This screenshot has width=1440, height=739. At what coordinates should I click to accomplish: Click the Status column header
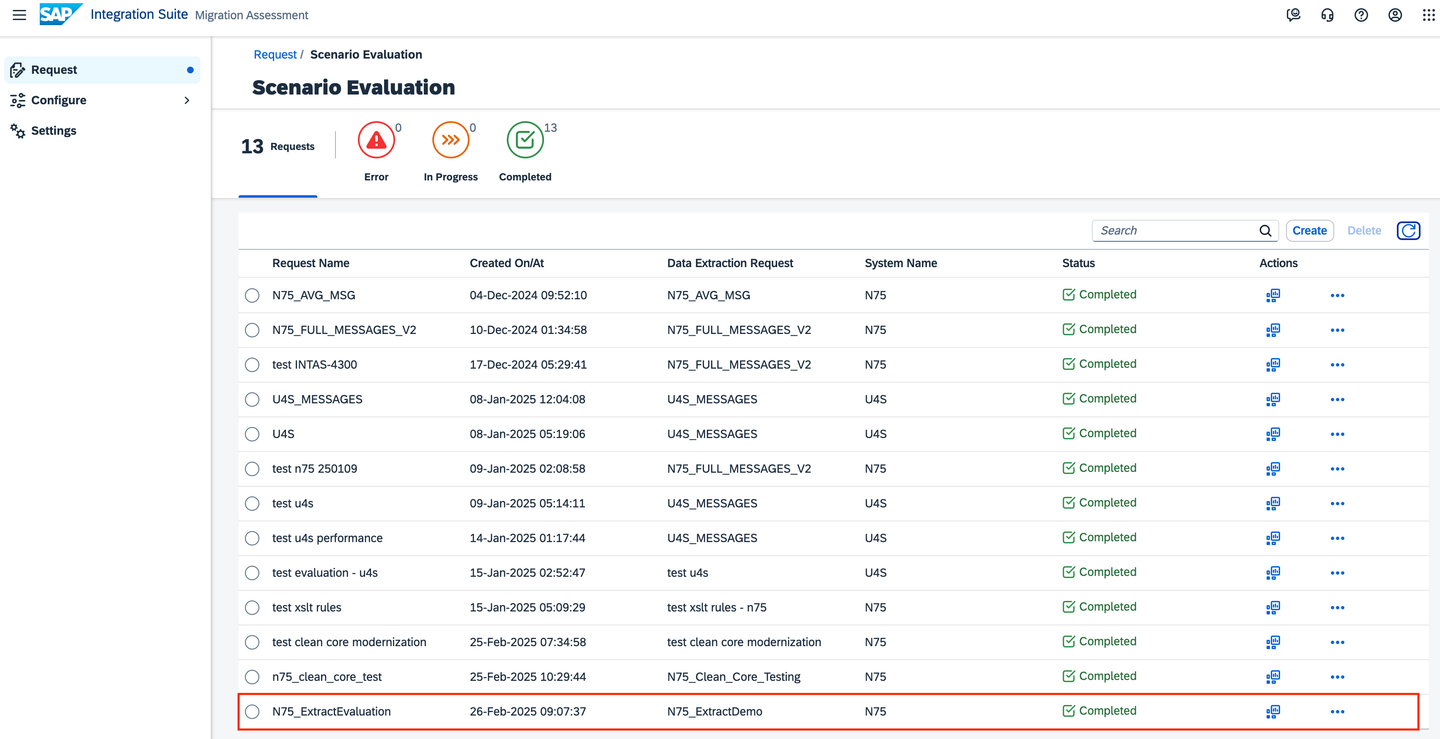pyautogui.click(x=1078, y=264)
